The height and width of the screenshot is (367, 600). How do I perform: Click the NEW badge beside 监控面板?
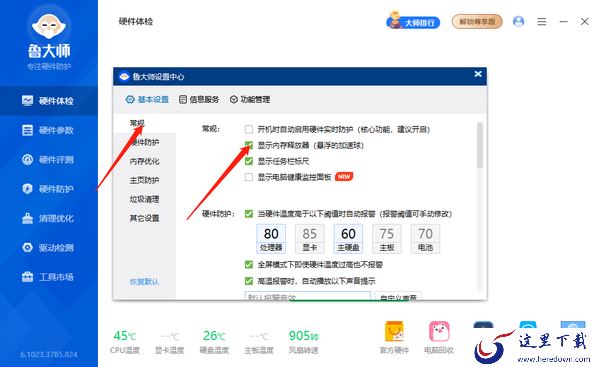(344, 177)
